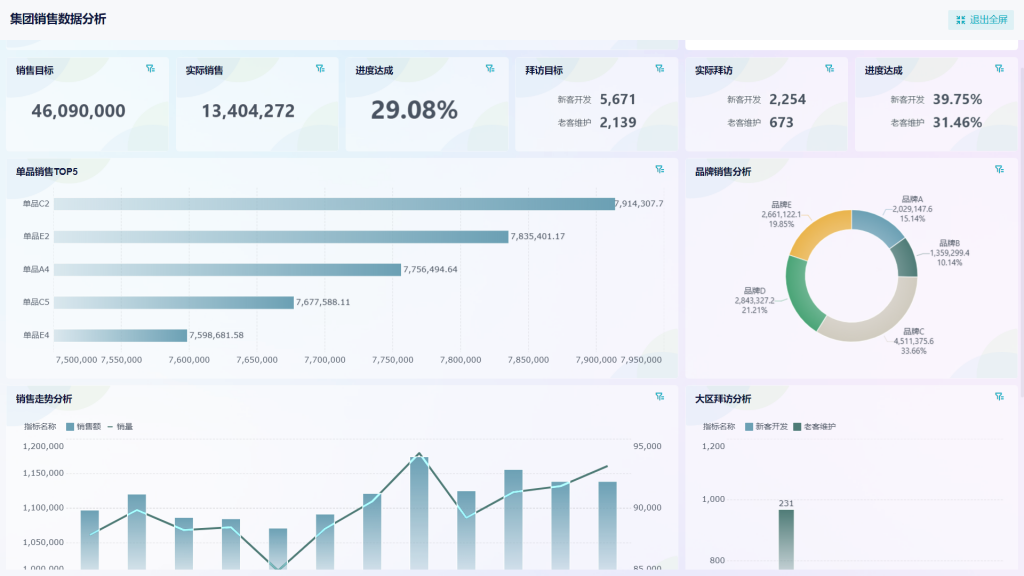Click filter icon on 单品销售TOP5 chart
This screenshot has width=1024, height=576.
(660, 170)
